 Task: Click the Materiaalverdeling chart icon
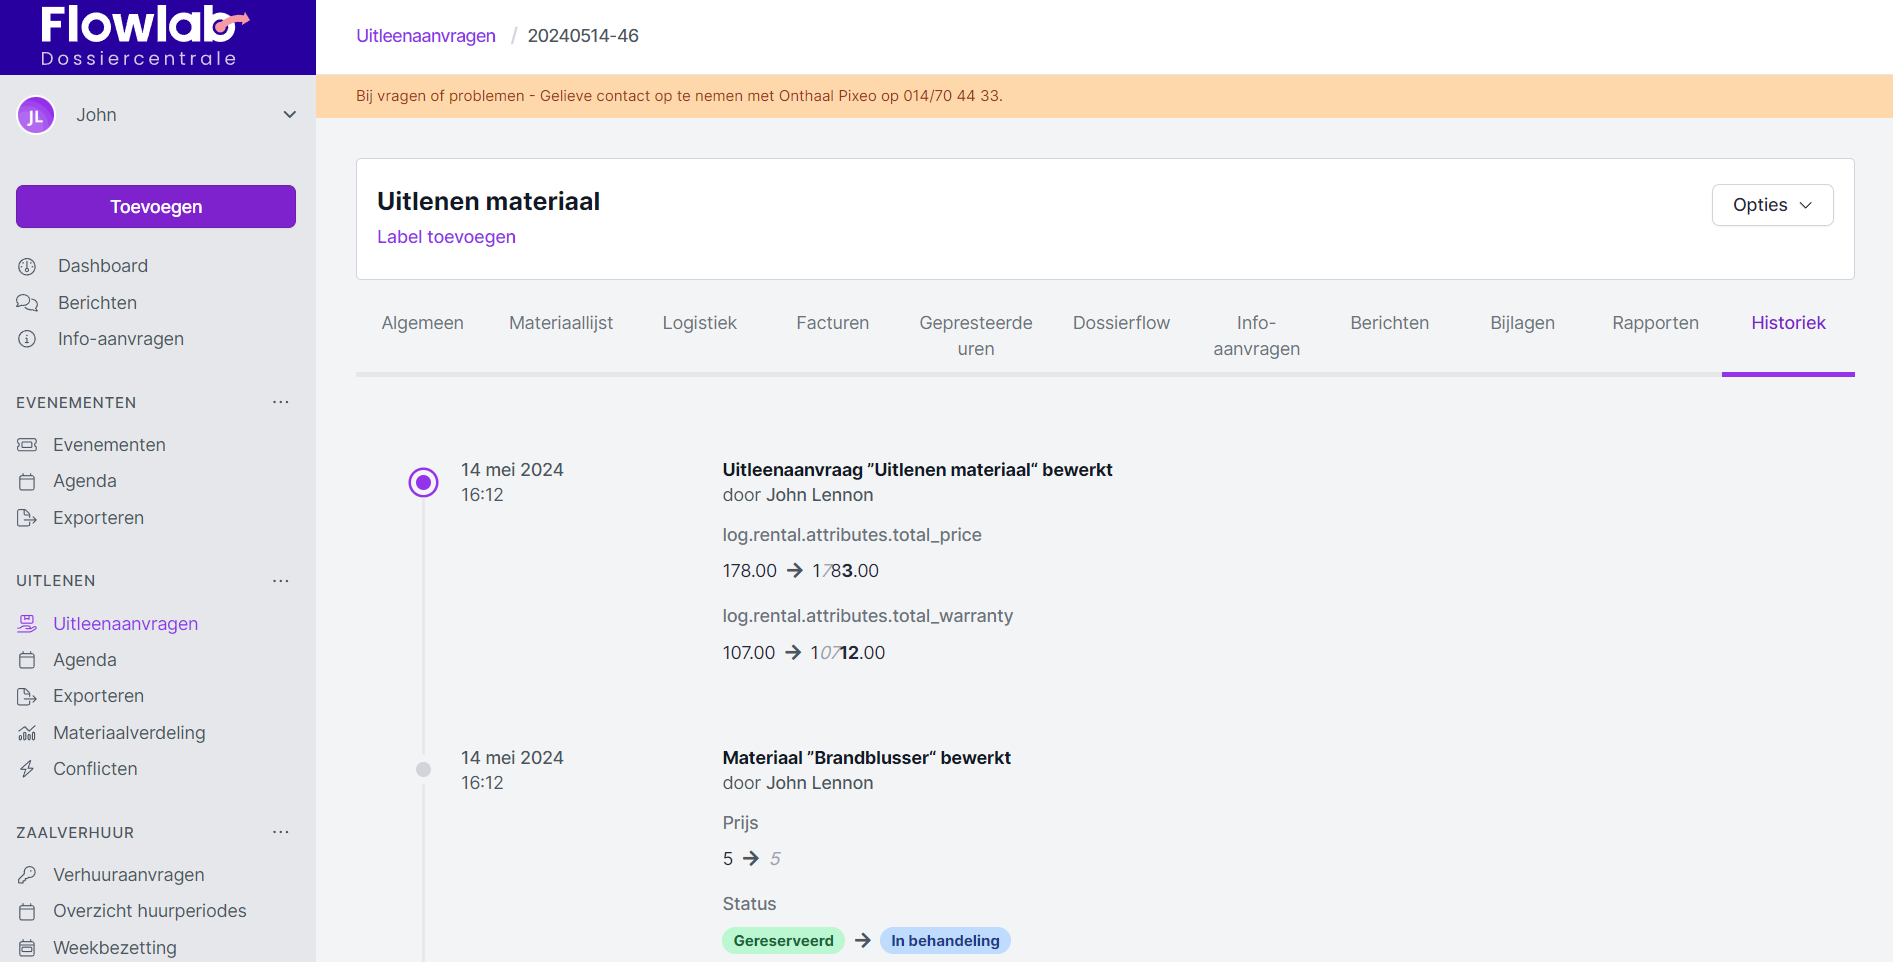(27, 733)
